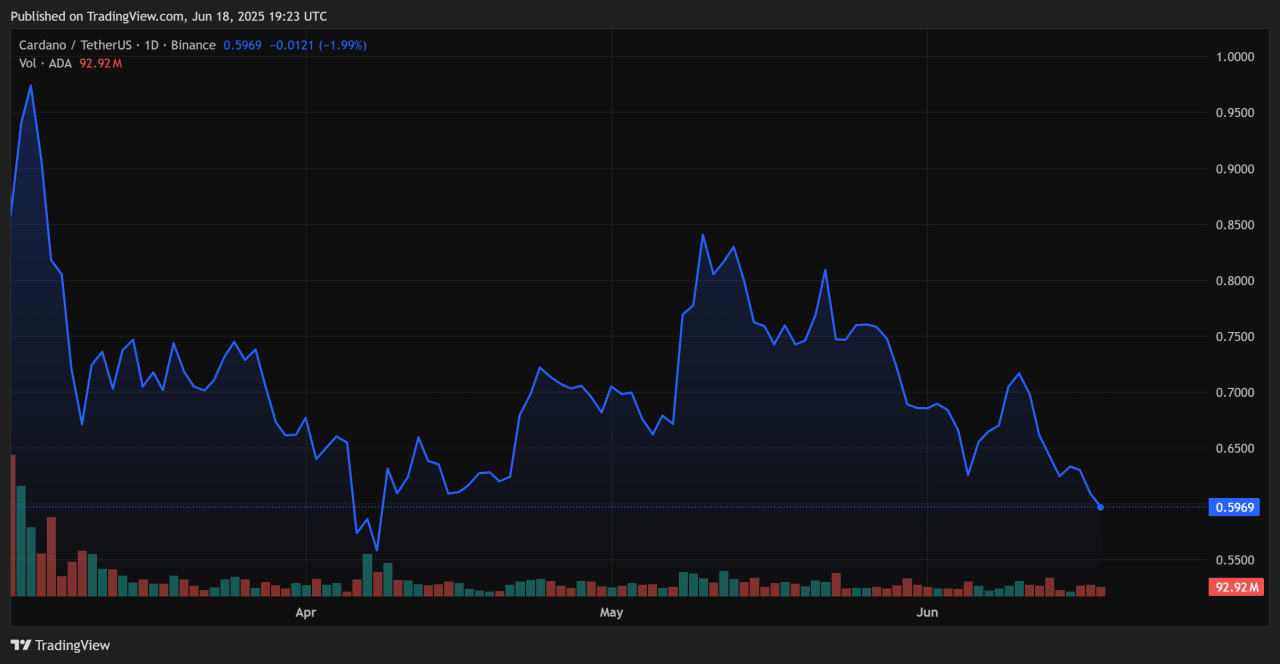Click the Vol · ADA indicator label

point(46,63)
